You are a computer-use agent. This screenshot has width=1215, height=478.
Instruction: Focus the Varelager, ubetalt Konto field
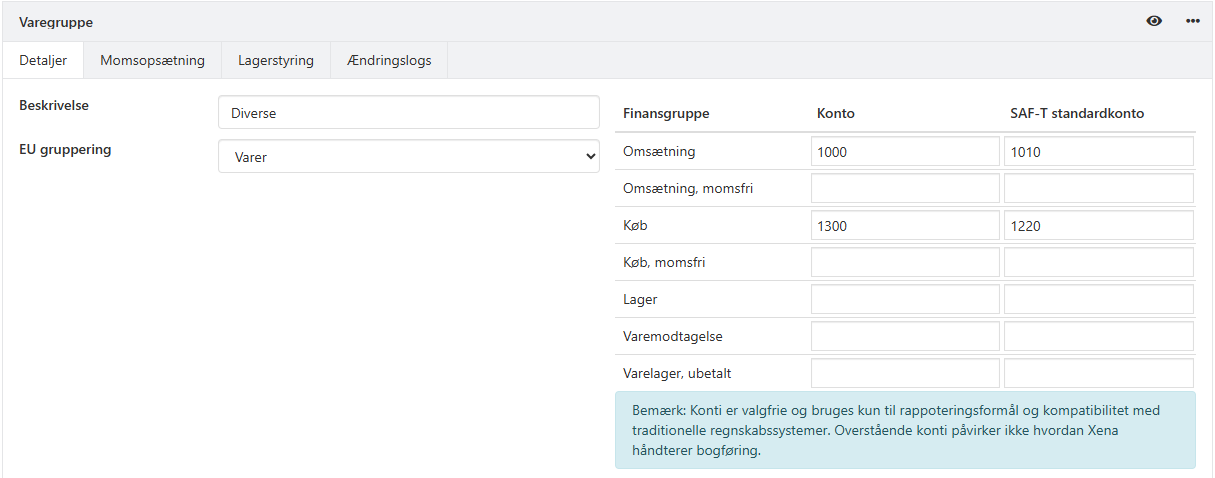click(x=905, y=374)
